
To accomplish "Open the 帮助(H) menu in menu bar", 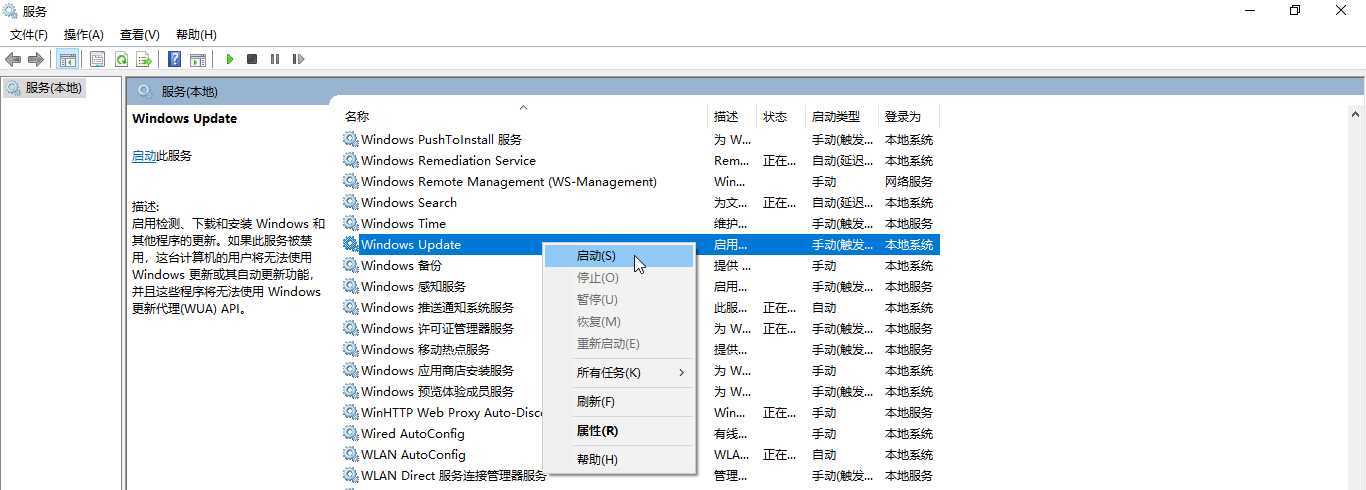I will 196,35.
